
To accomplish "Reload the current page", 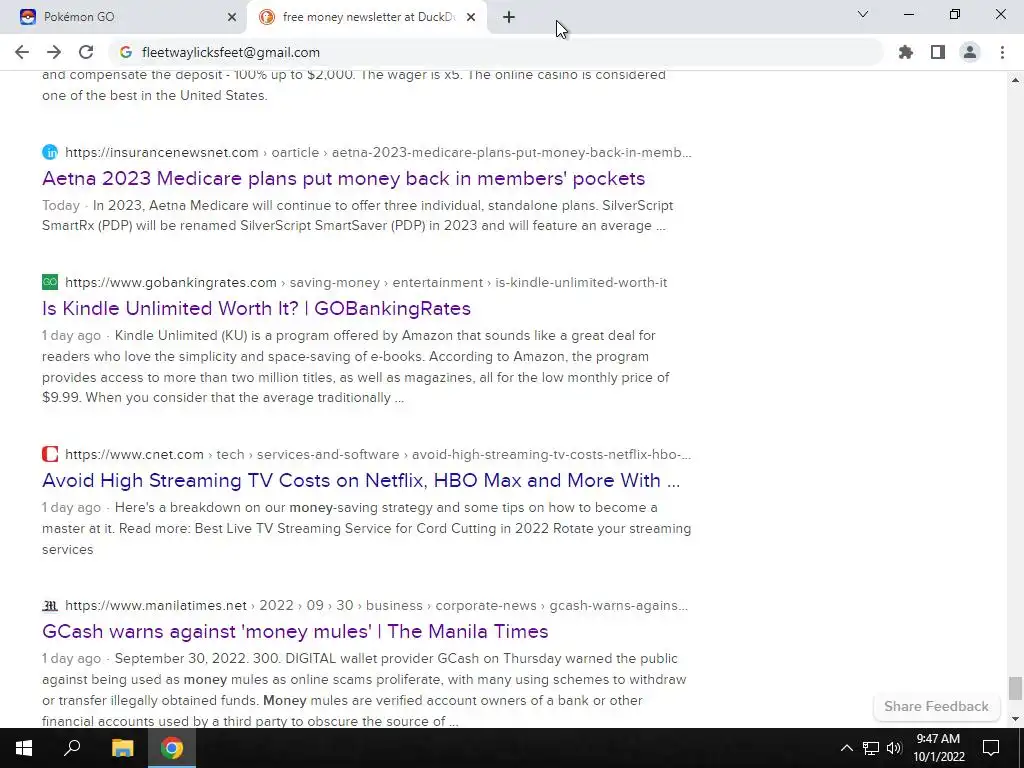I will click(x=86, y=52).
